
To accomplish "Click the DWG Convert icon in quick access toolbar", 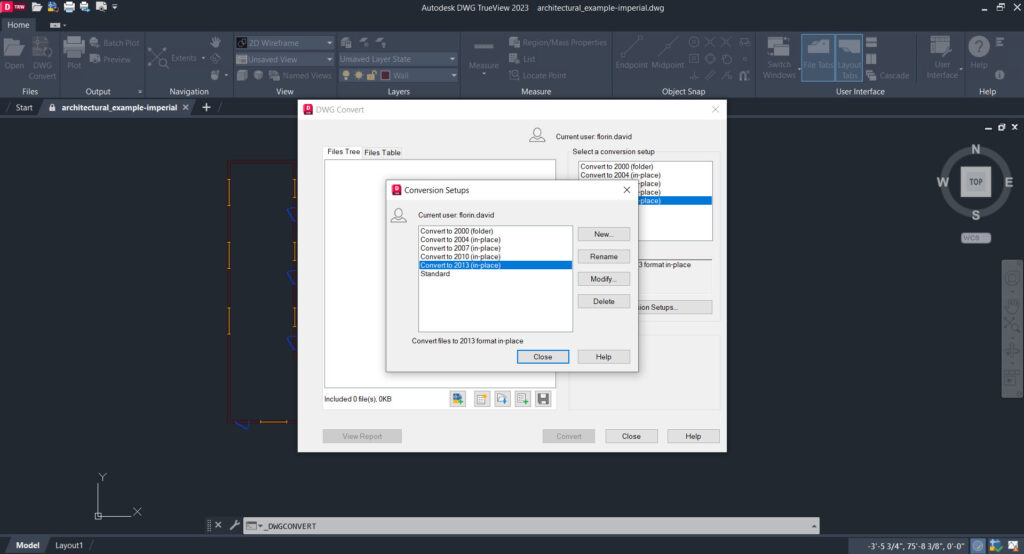I will pos(53,7).
